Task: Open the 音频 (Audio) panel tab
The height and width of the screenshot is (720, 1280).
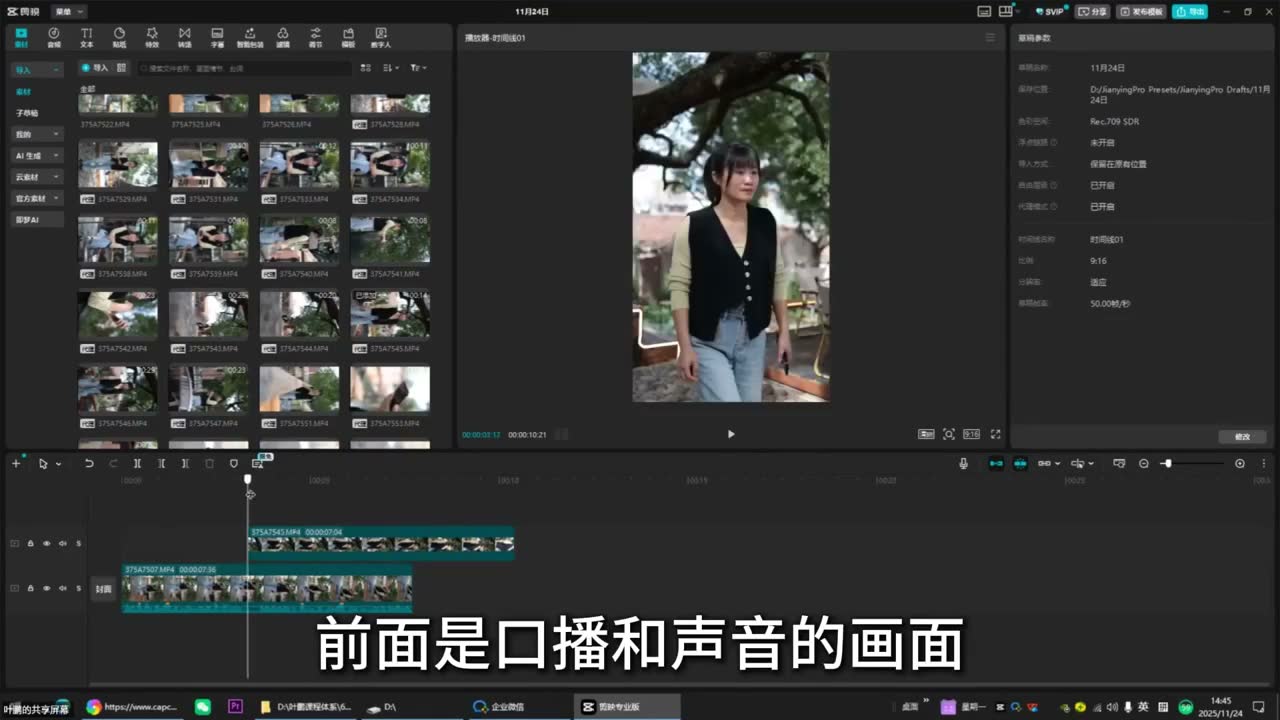Action: coord(54,38)
